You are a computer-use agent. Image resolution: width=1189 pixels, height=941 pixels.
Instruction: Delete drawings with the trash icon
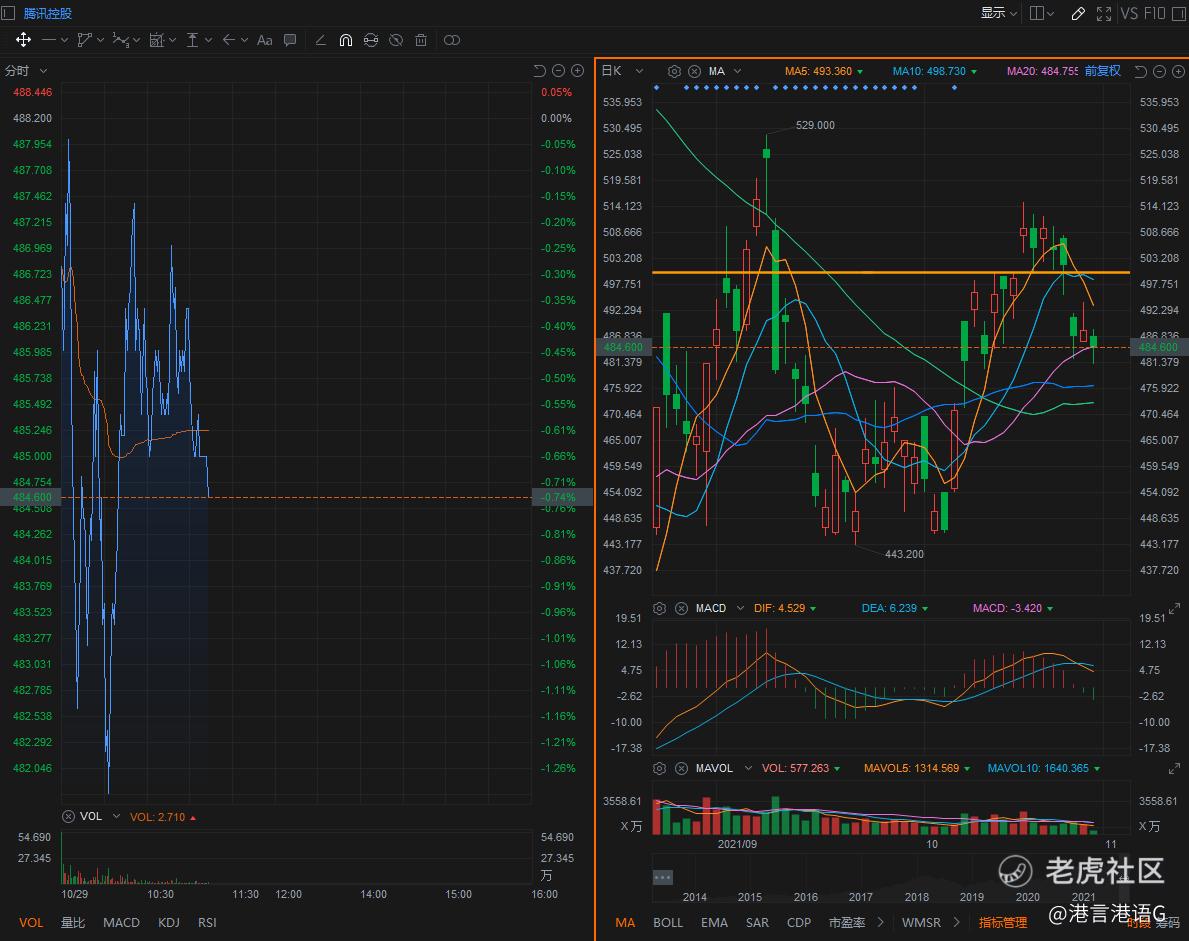point(421,40)
